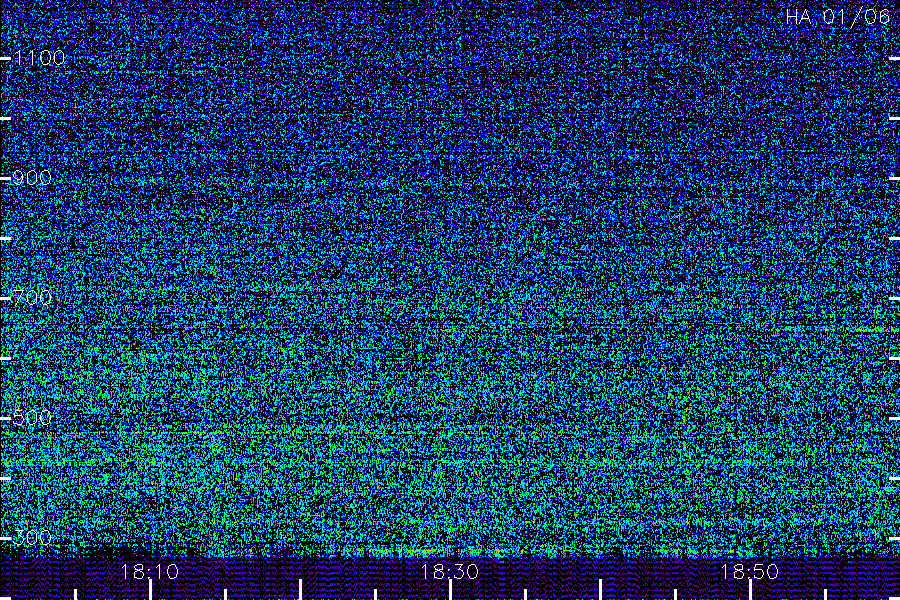The height and width of the screenshot is (600, 900).
Task: Click the 18:30 time axis label
Action: tap(449, 572)
